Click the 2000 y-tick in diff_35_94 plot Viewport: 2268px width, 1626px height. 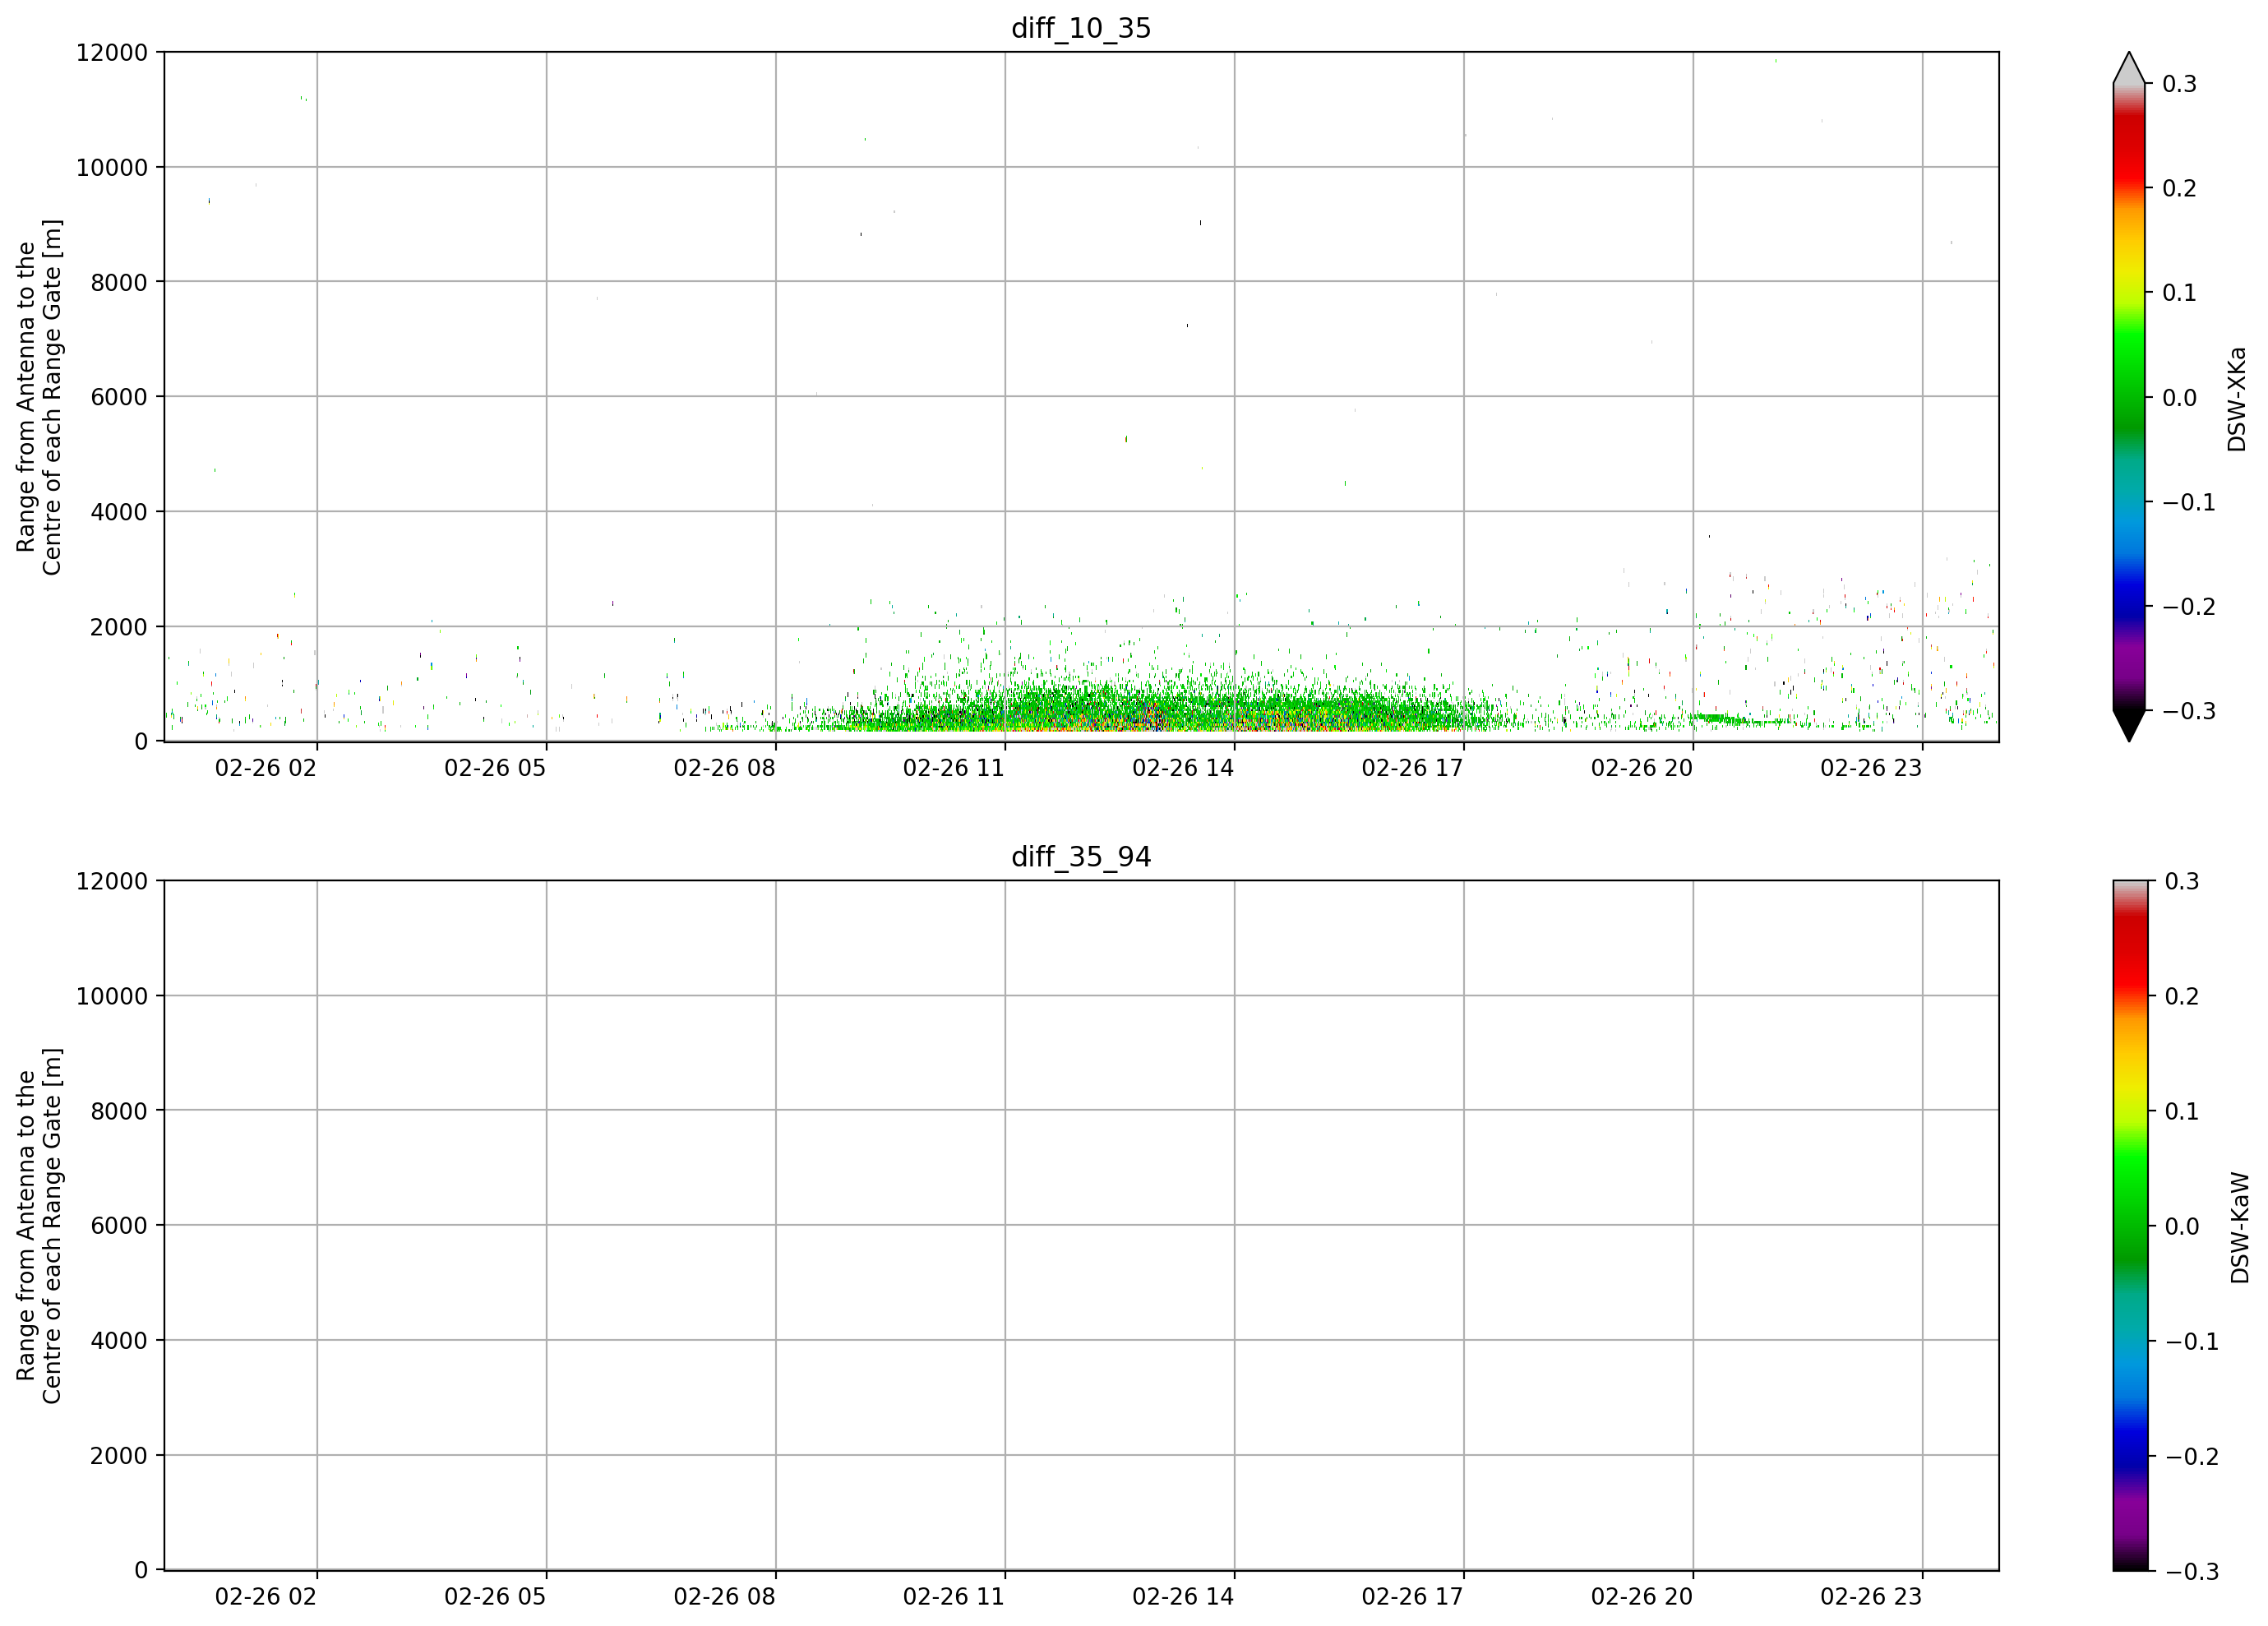[x=119, y=1456]
